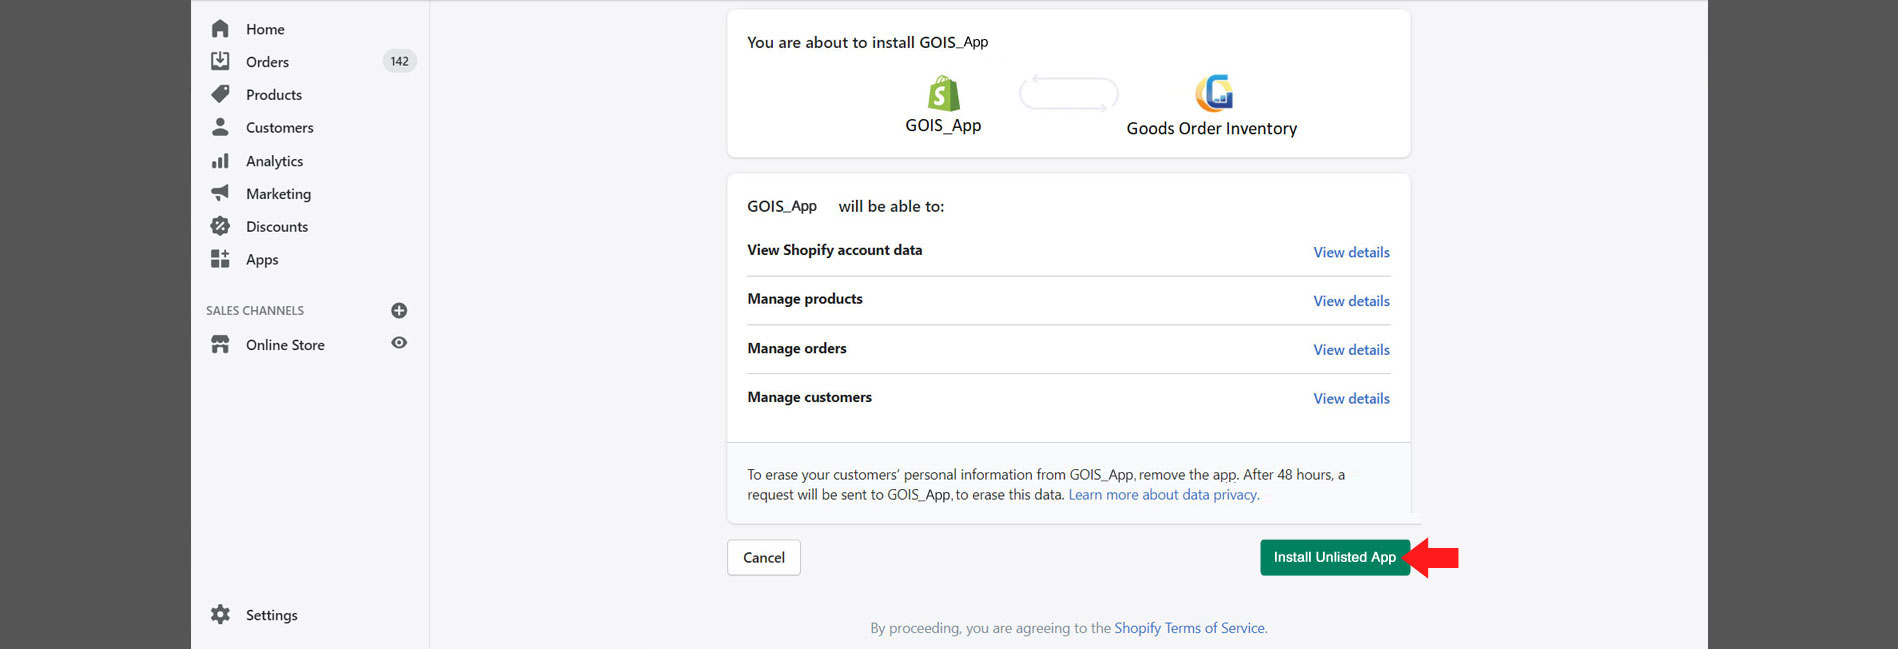Image resolution: width=1898 pixels, height=649 pixels.
Task: Click the Cancel button
Action: pos(764,558)
